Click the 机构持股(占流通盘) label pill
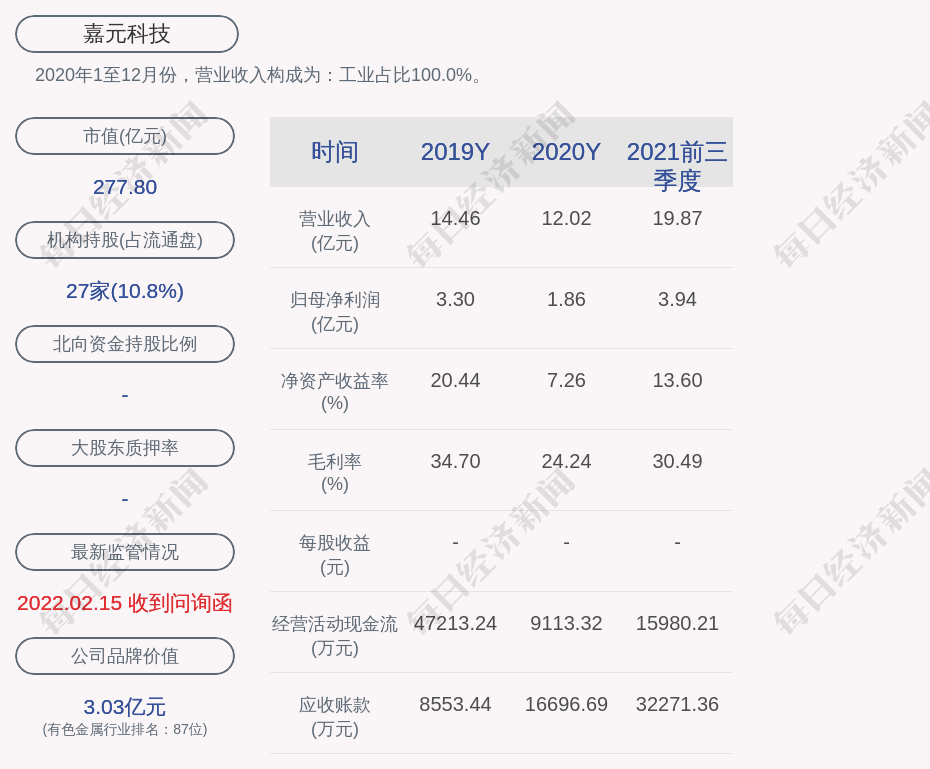The width and height of the screenshot is (930, 769). (125, 240)
